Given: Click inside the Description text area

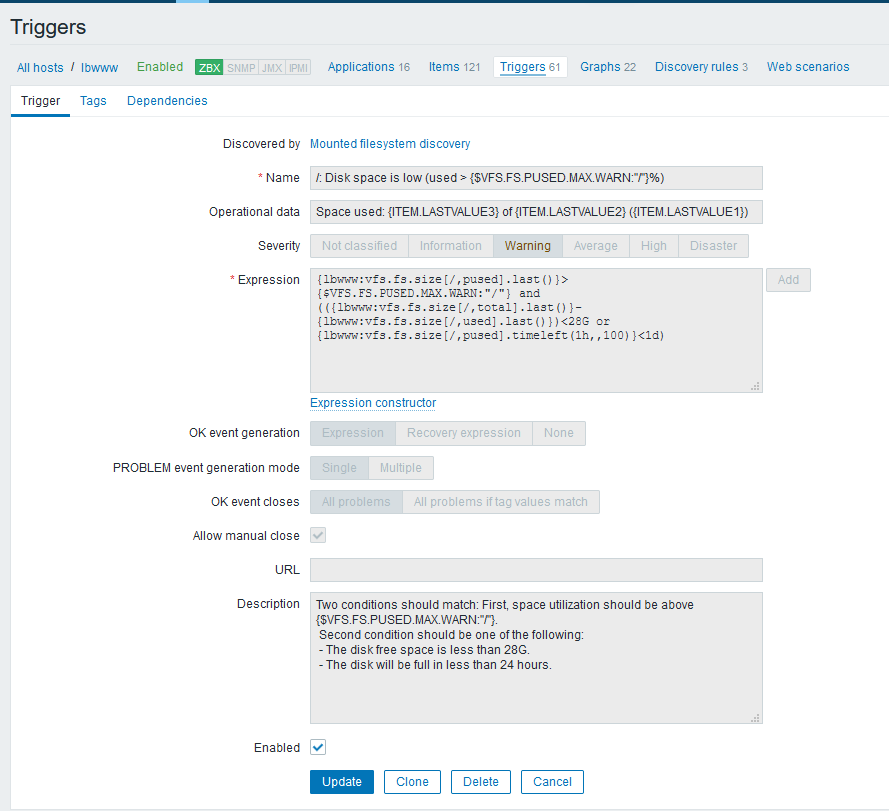Looking at the screenshot, I should pos(536,658).
